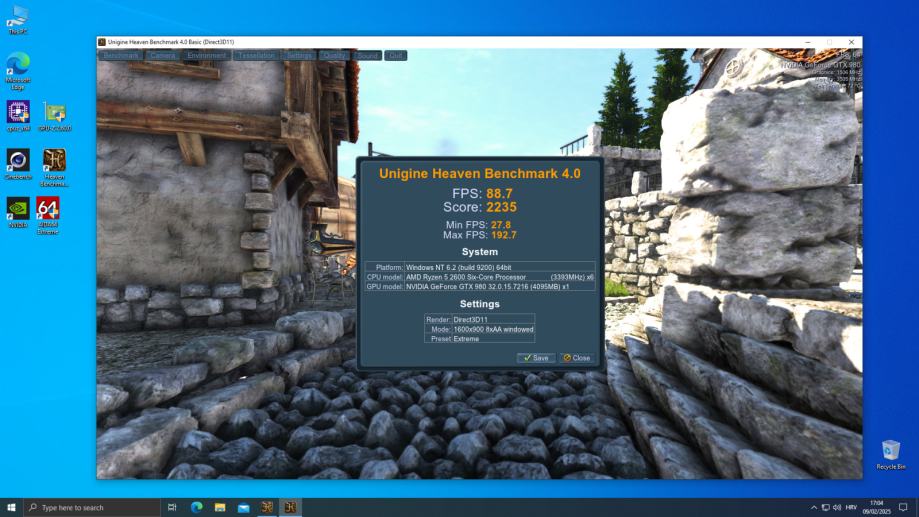
Task: Open the Benchmark menu in Heaven
Action: (x=121, y=56)
